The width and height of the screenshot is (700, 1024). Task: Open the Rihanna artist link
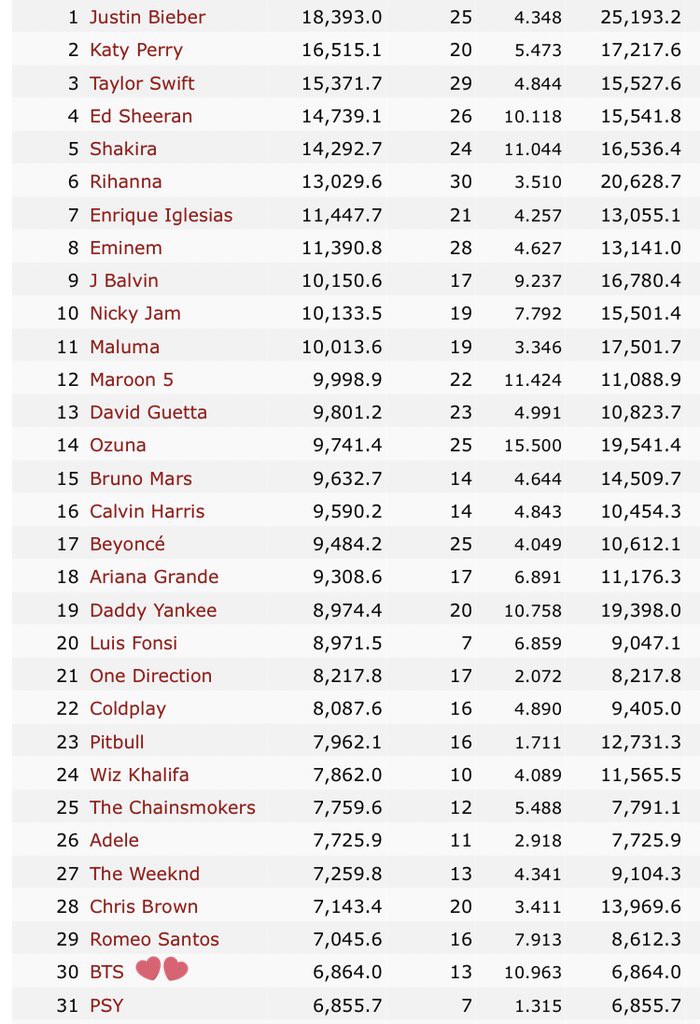click(125, 182)
